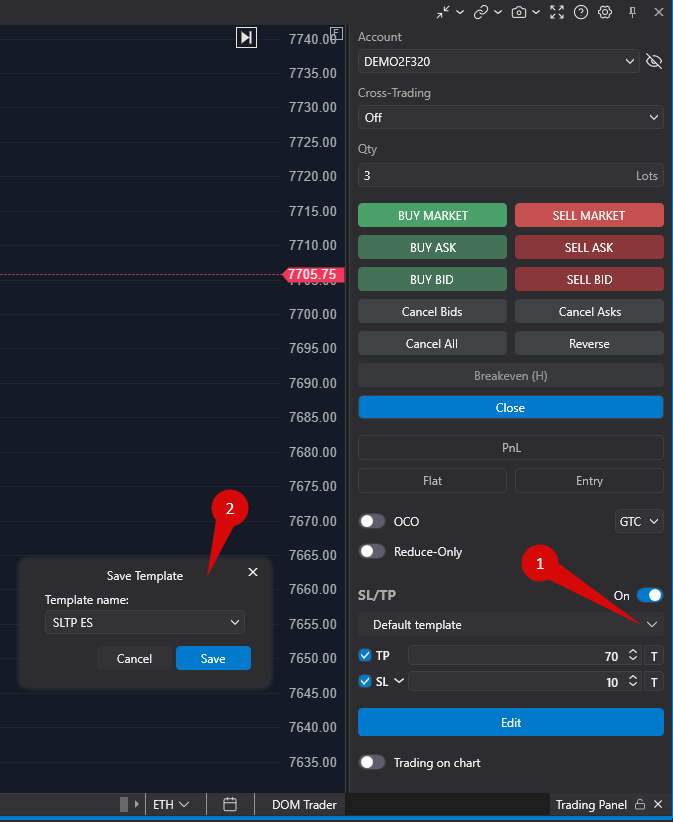673x822 pixels.
Task: Expand the Default template dropdown
Action: coord(511,624)
